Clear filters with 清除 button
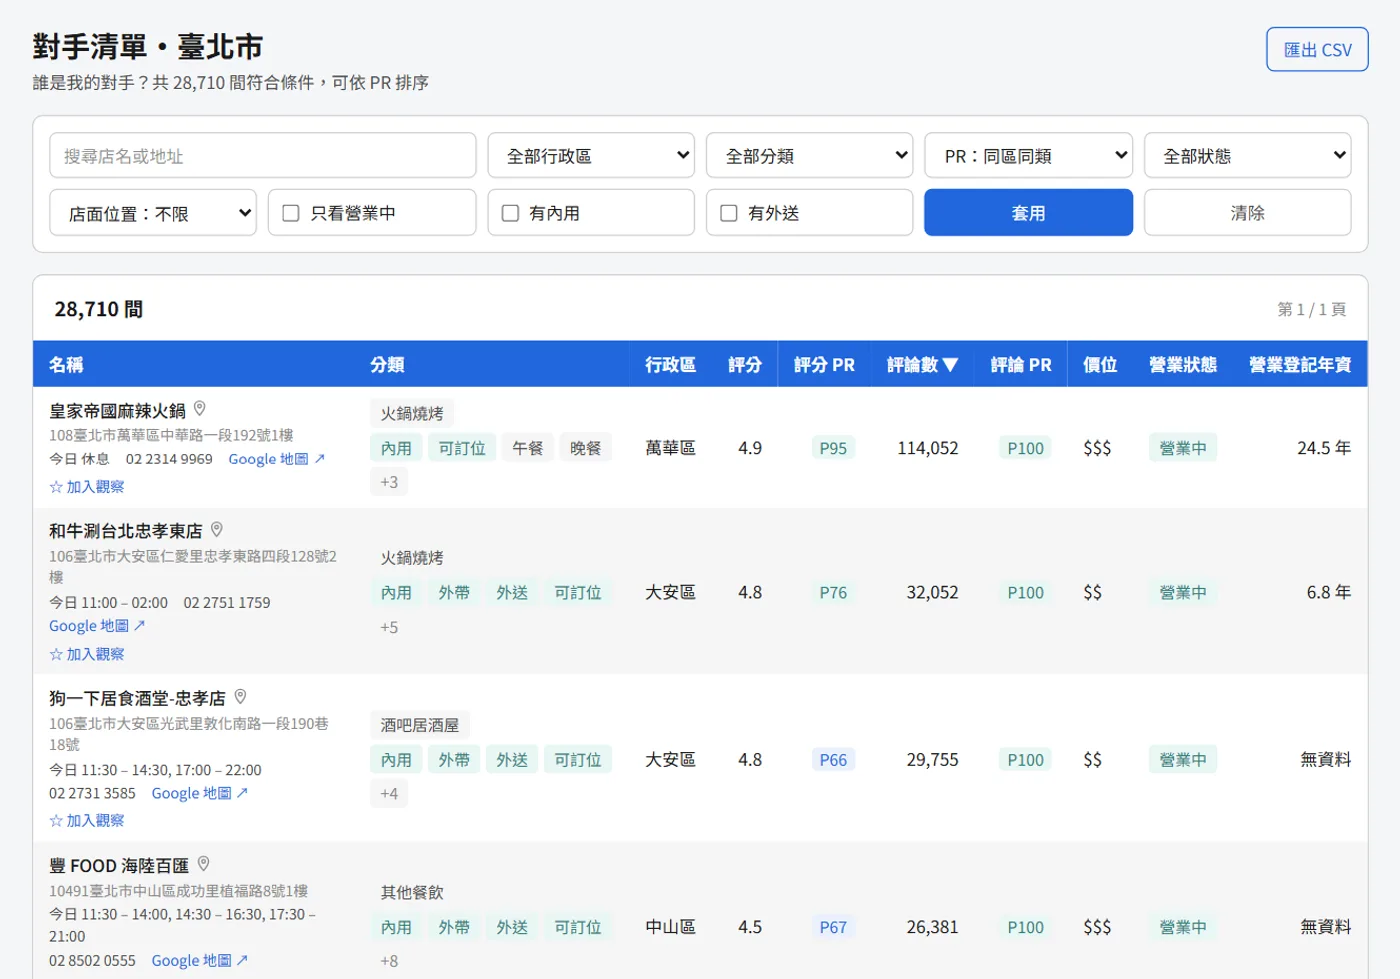This screenshot has width=1400, height=979. (1247, 213)
